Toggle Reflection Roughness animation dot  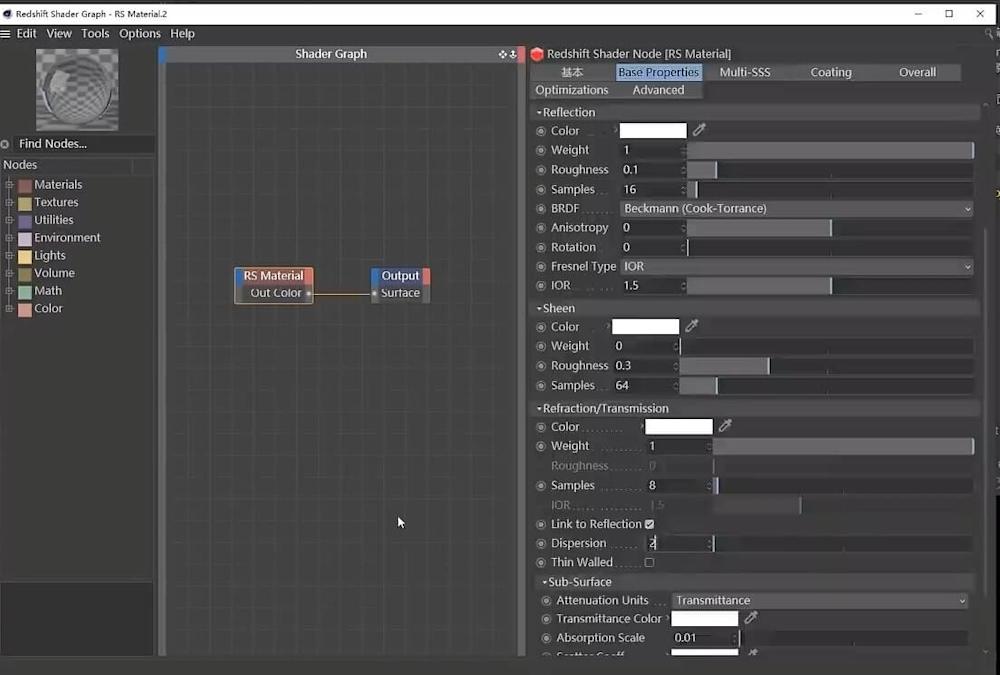[x=541, y=170]
